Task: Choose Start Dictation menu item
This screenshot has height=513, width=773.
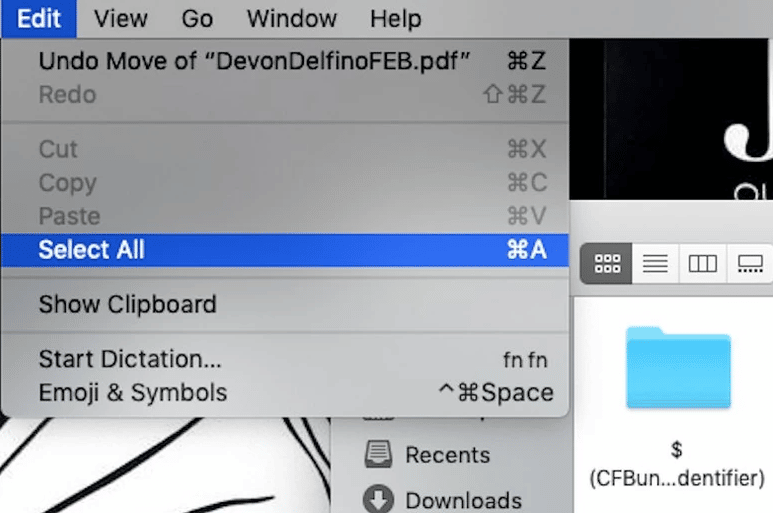Action: click(x=130, y=358)
